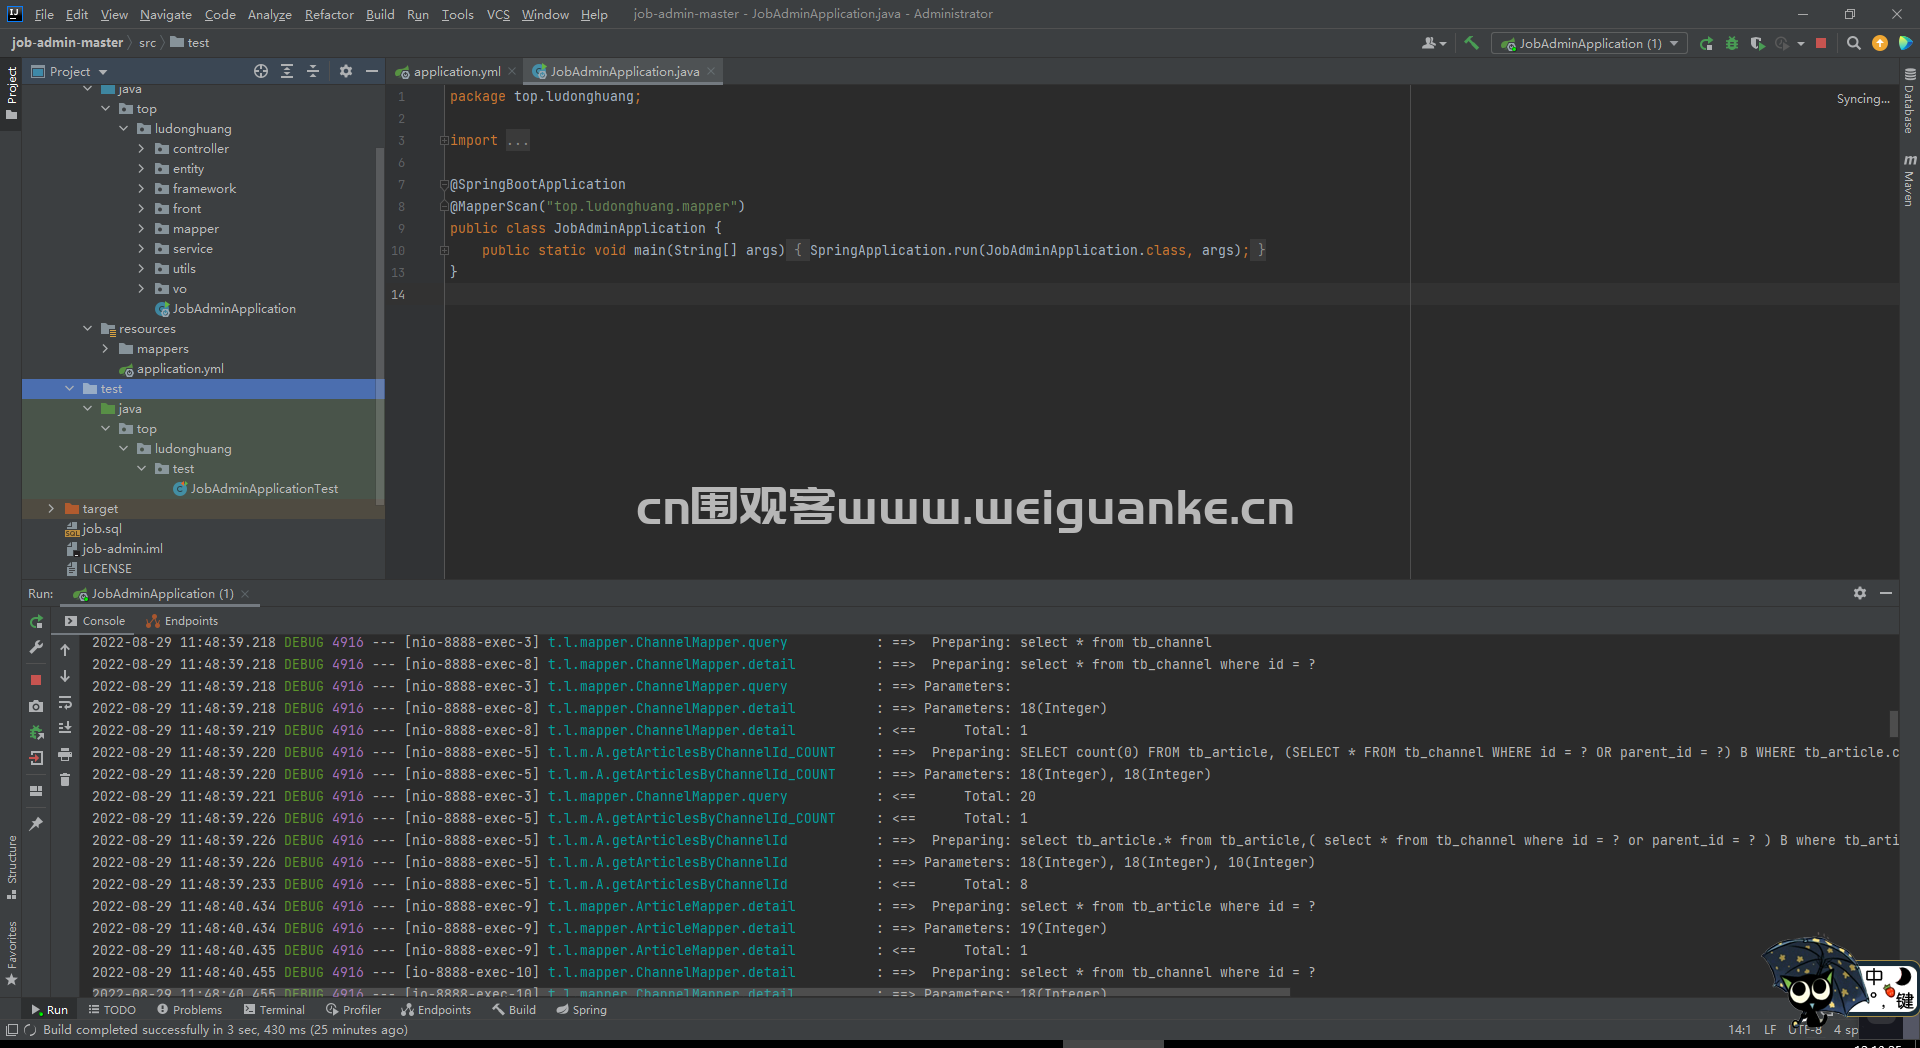Clear all console output with trash icon
Image resolution: width=1920 pixels, height=1048 pixels.
65,780
